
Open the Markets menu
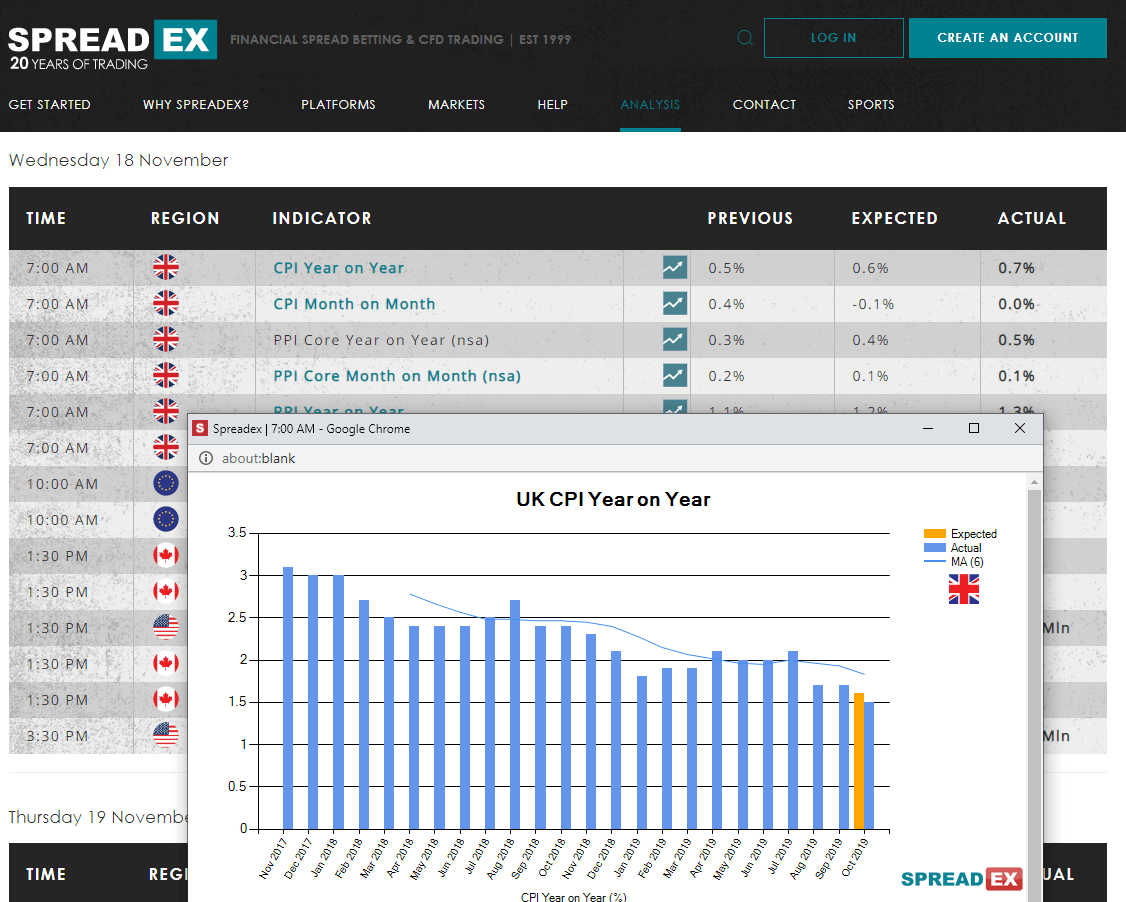(x=456, y=105)
